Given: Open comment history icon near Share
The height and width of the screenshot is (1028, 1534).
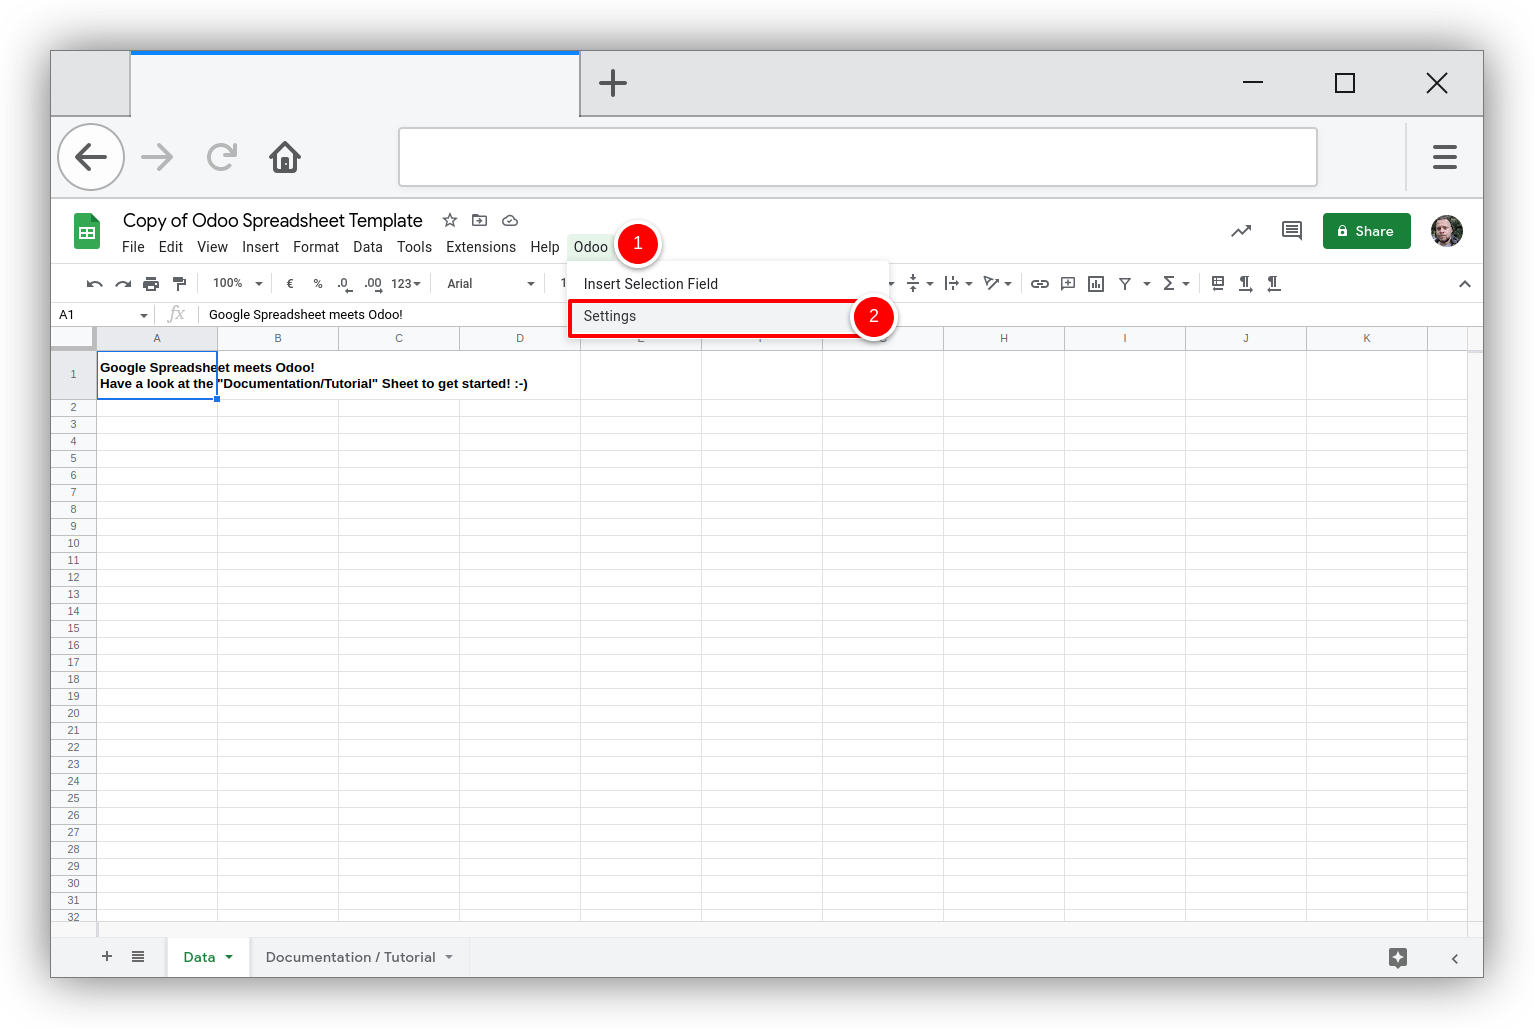Looking at the screenshot, I should (x=1292, y=231).
